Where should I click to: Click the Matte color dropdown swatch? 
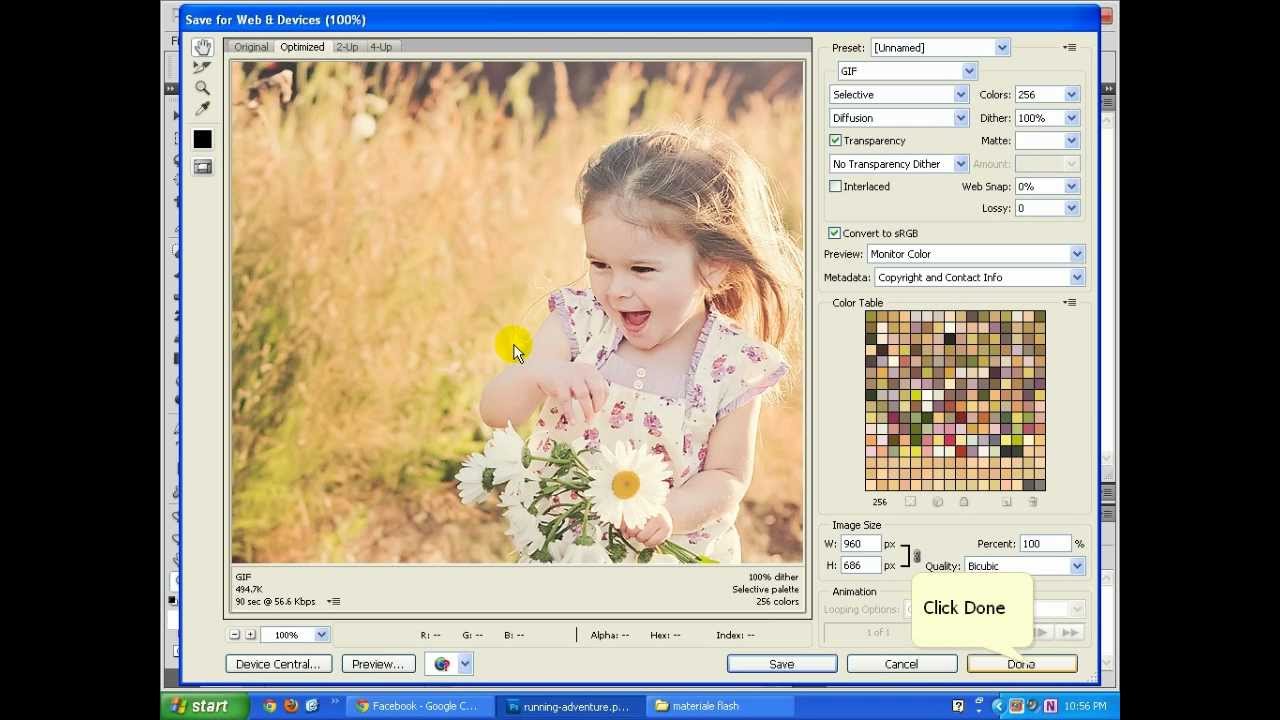(x=1048, y=141)
